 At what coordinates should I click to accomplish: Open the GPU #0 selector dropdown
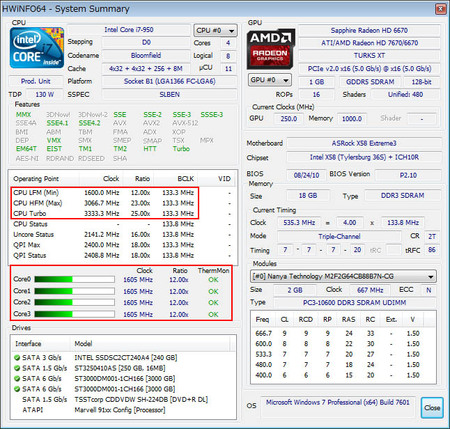click(270, 80)
